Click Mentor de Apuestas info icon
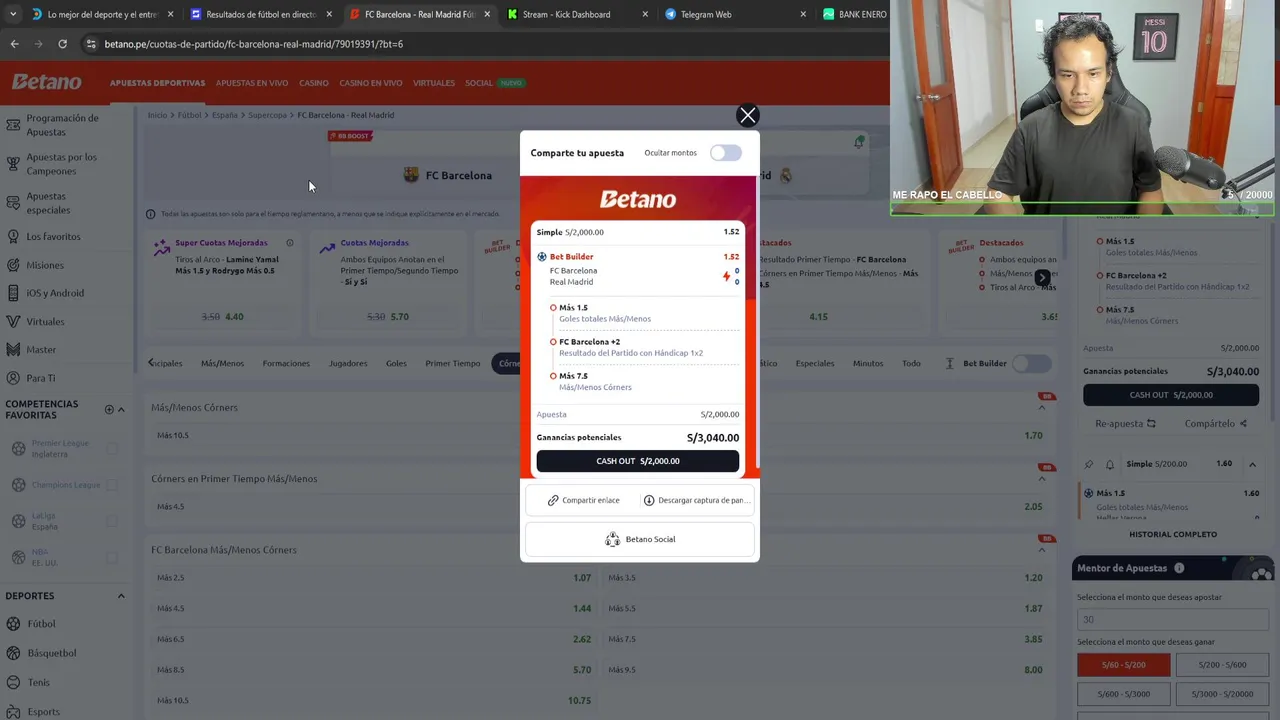 1179,568
